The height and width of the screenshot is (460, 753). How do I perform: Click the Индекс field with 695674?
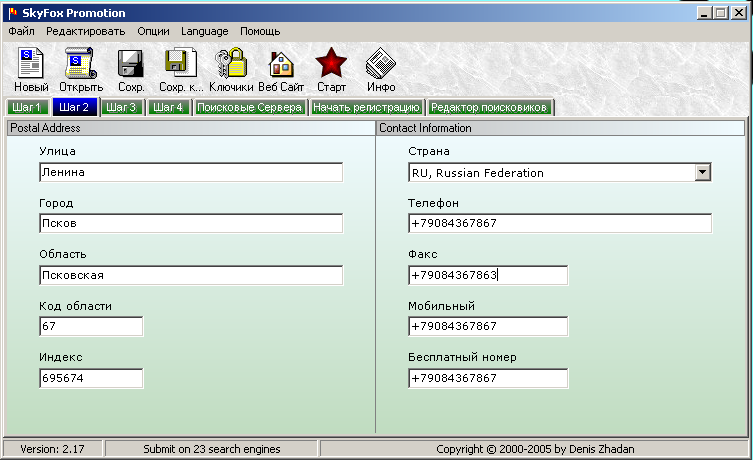[x=91, y=378]
